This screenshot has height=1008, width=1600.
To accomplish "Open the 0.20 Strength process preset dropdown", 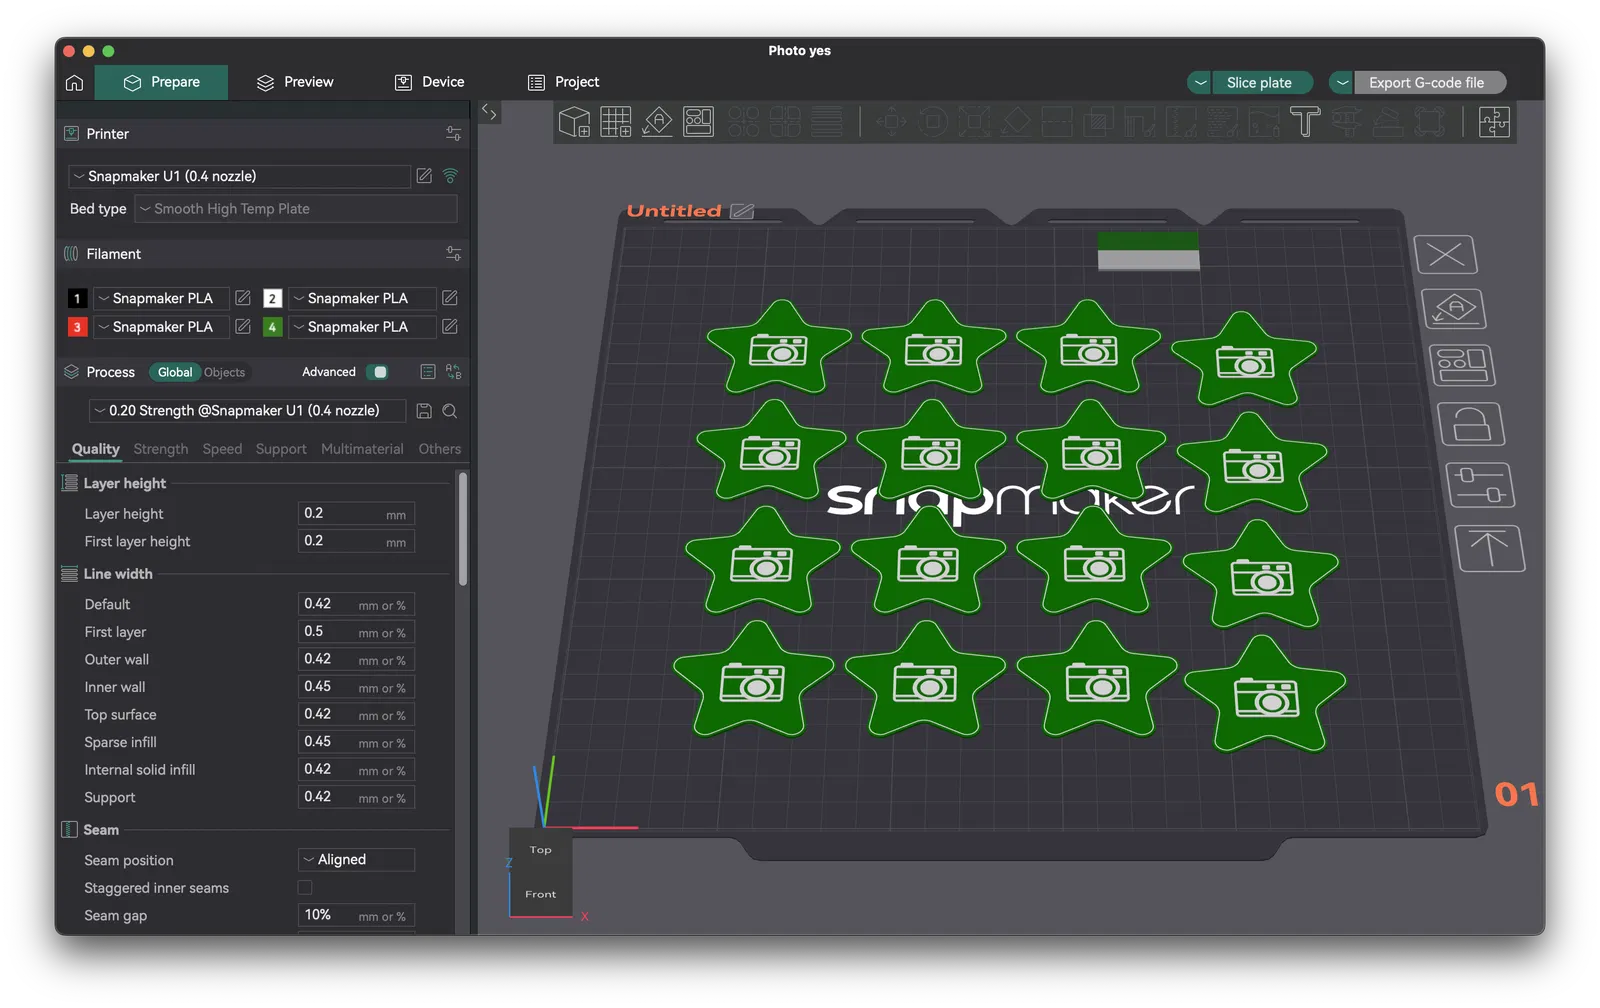I will pyautogui.click(x=247, y=411).
